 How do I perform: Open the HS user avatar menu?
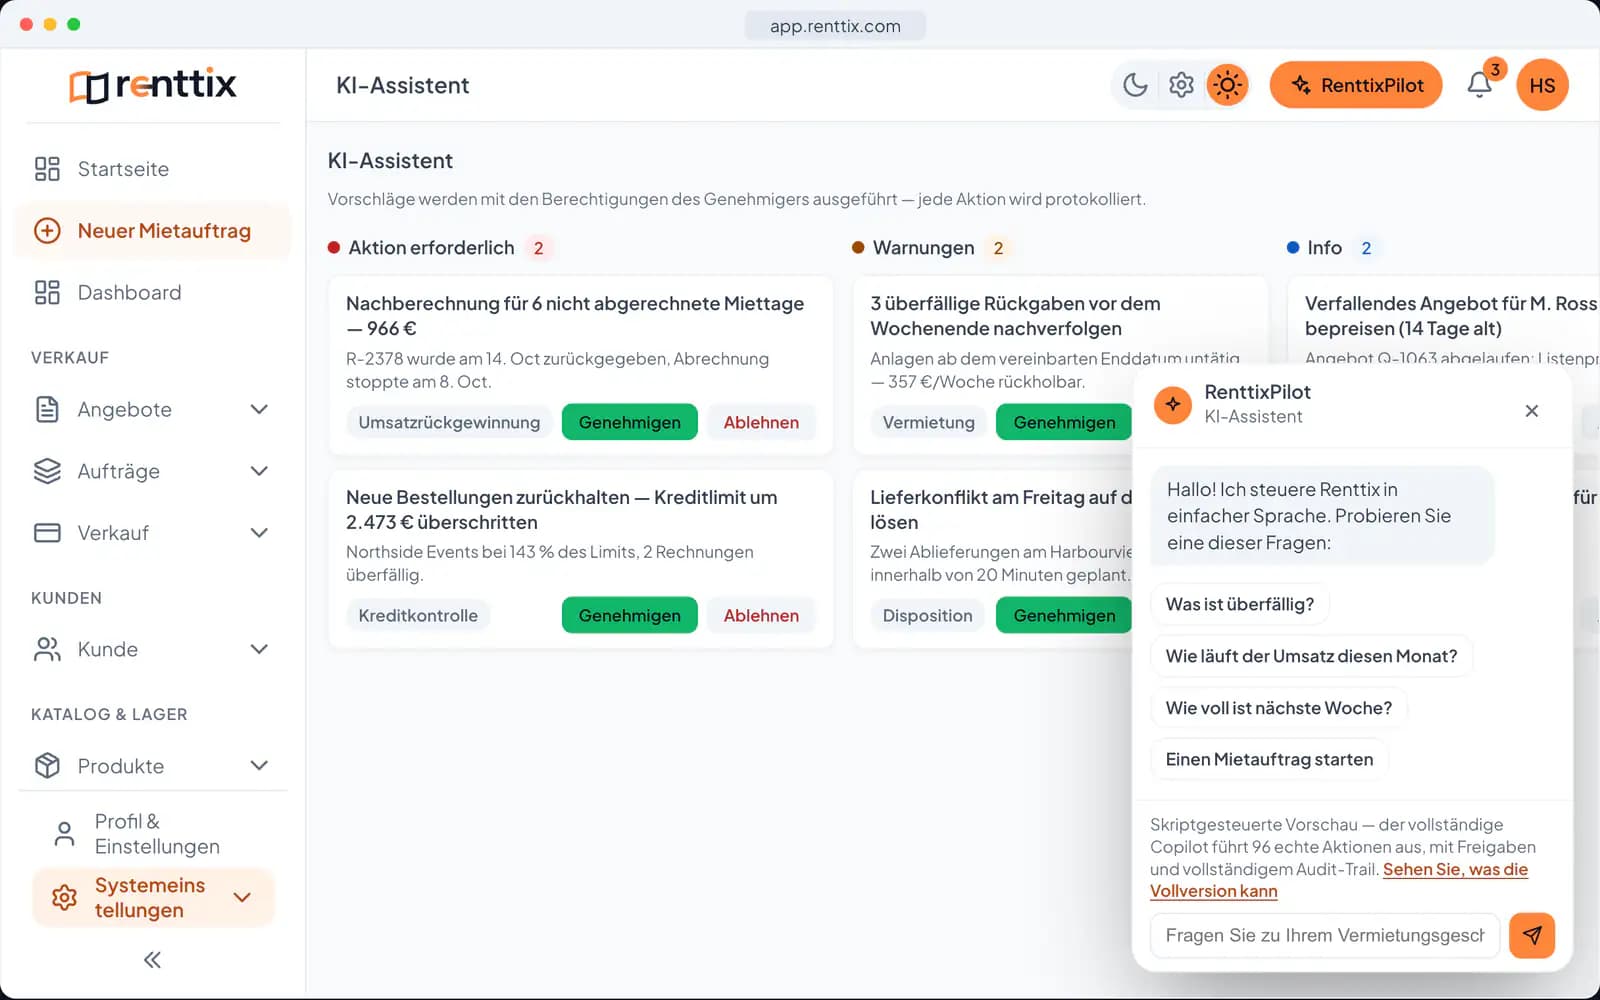pos(1542,85)
